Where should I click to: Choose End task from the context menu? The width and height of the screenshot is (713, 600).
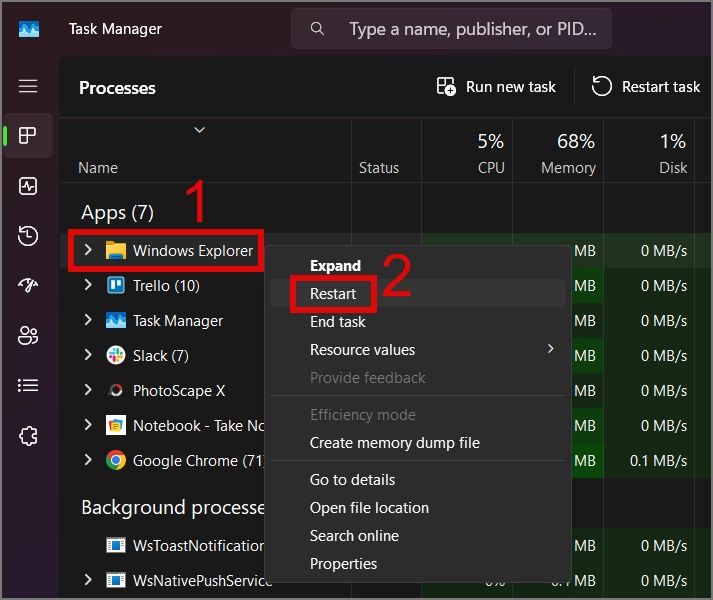tap(417, 322)
